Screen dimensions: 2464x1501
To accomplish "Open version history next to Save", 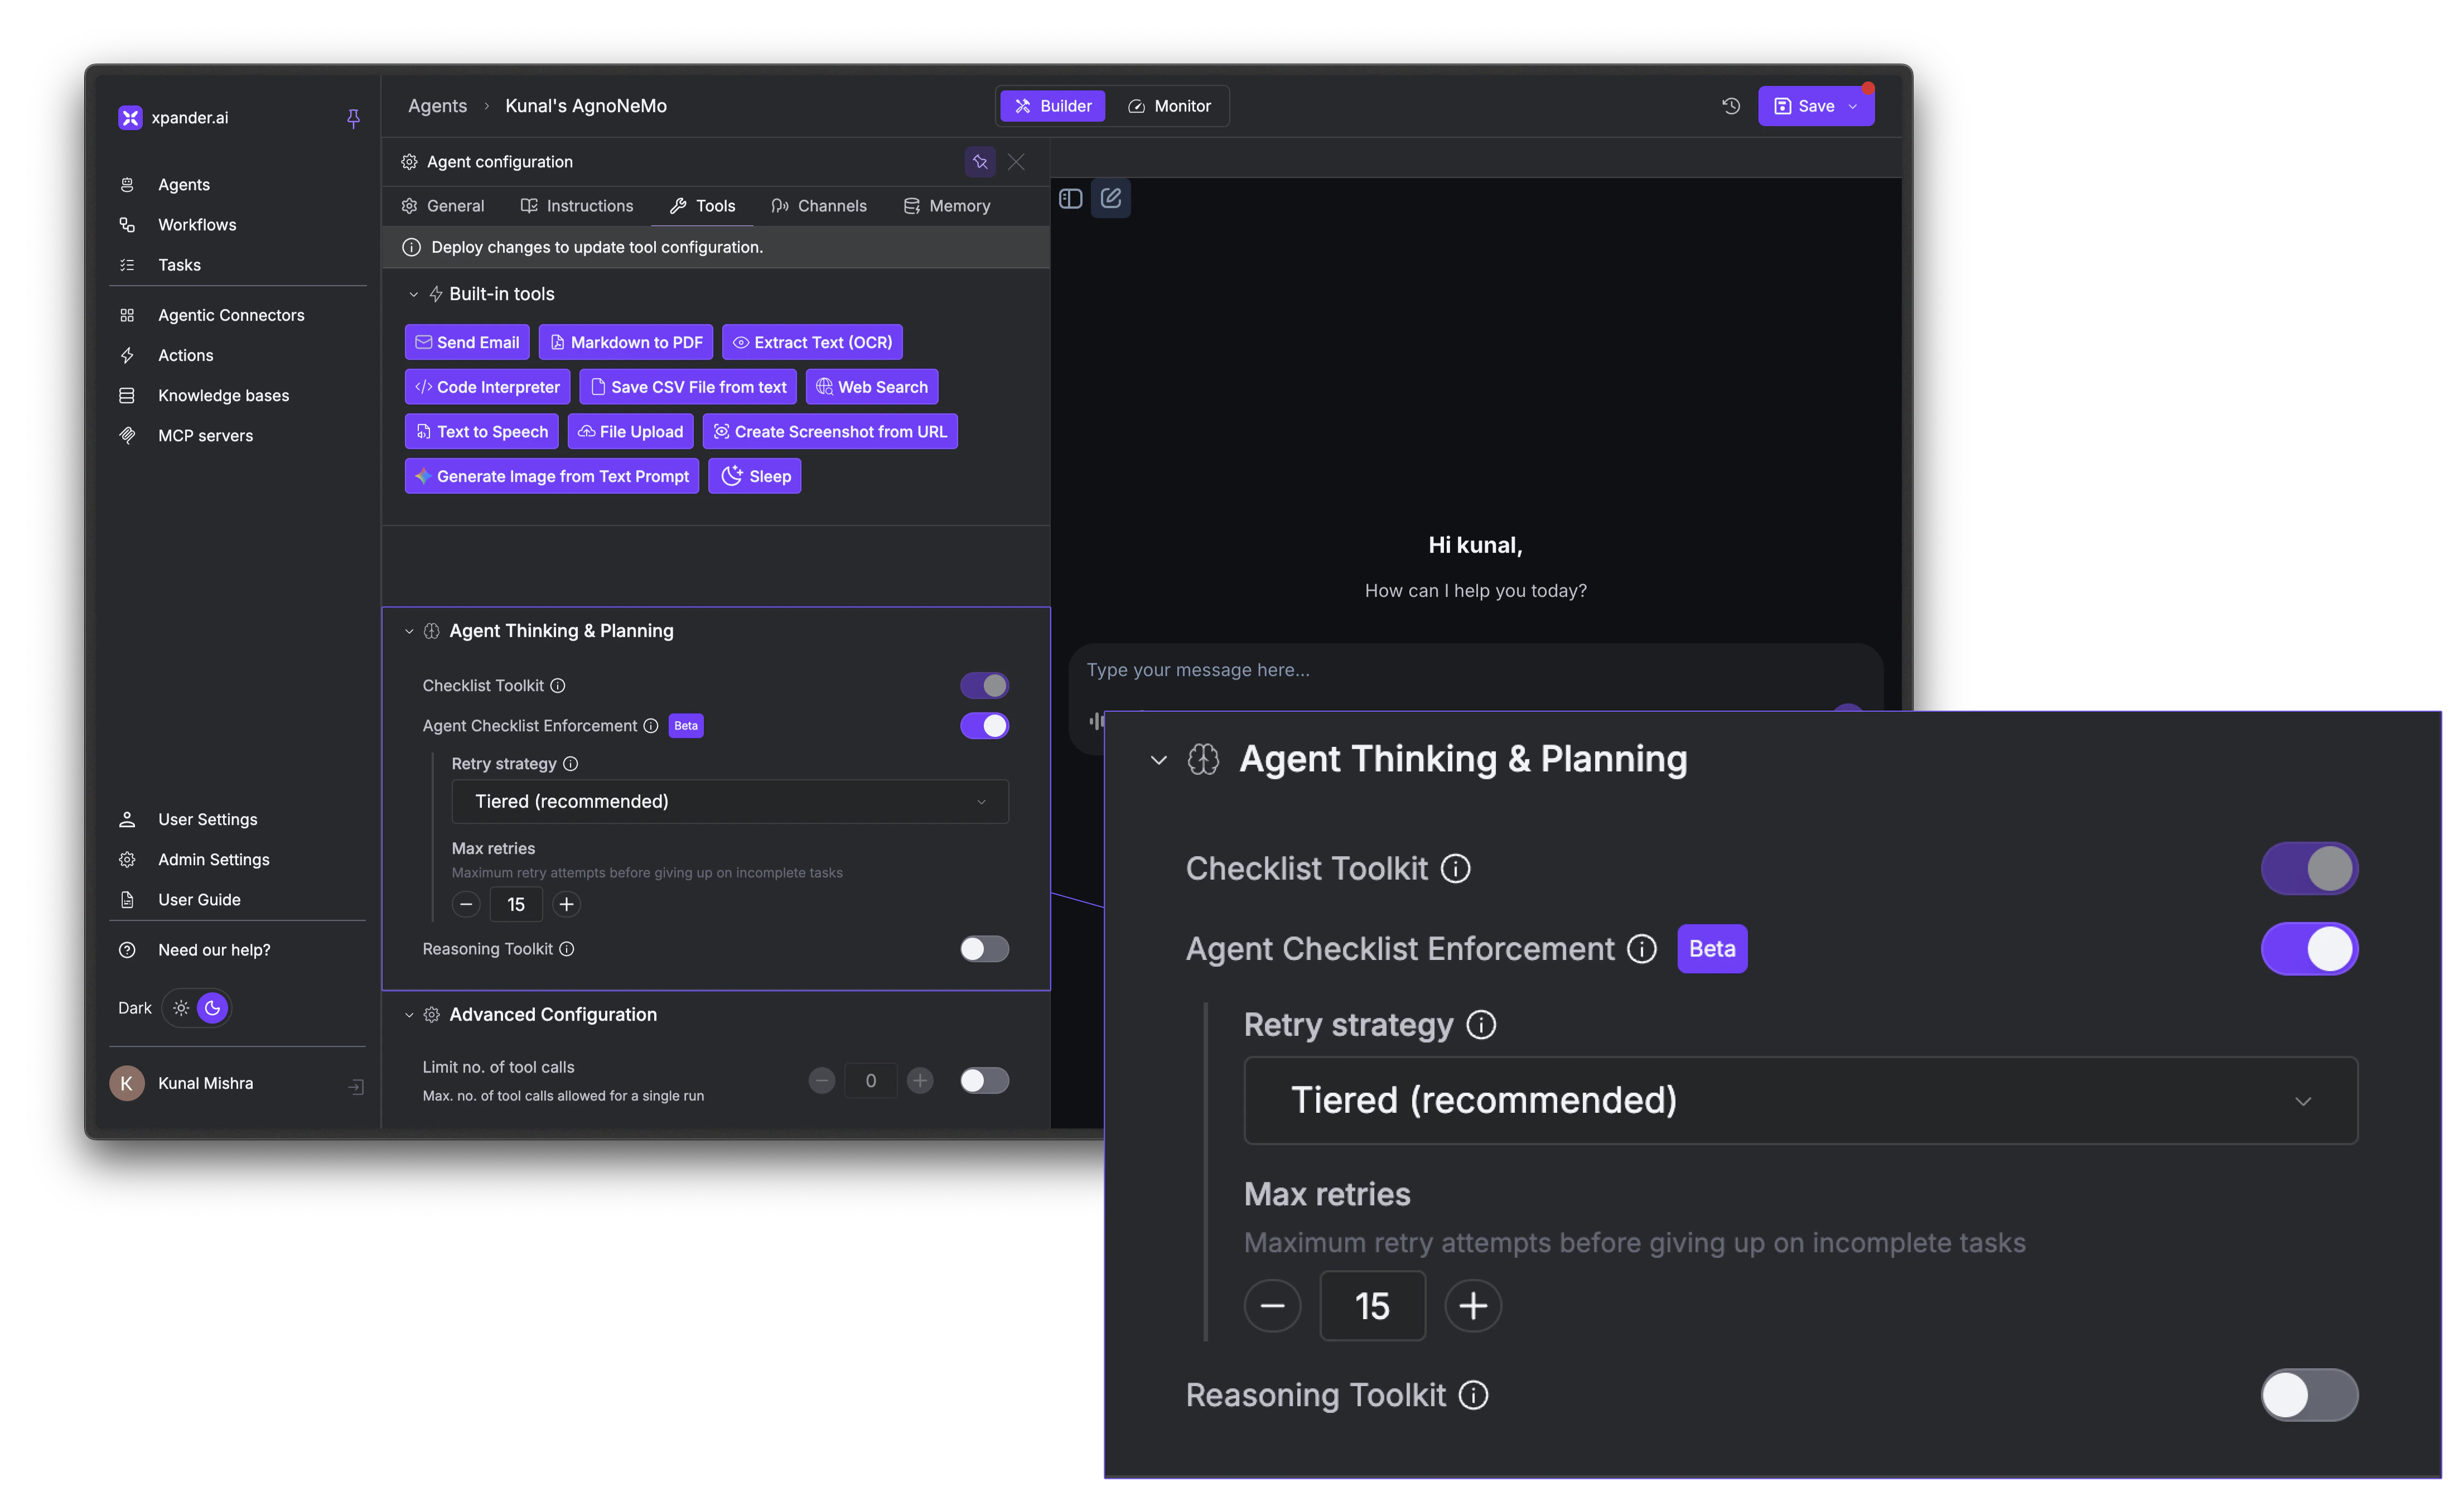I will [x=1731, y=105].
